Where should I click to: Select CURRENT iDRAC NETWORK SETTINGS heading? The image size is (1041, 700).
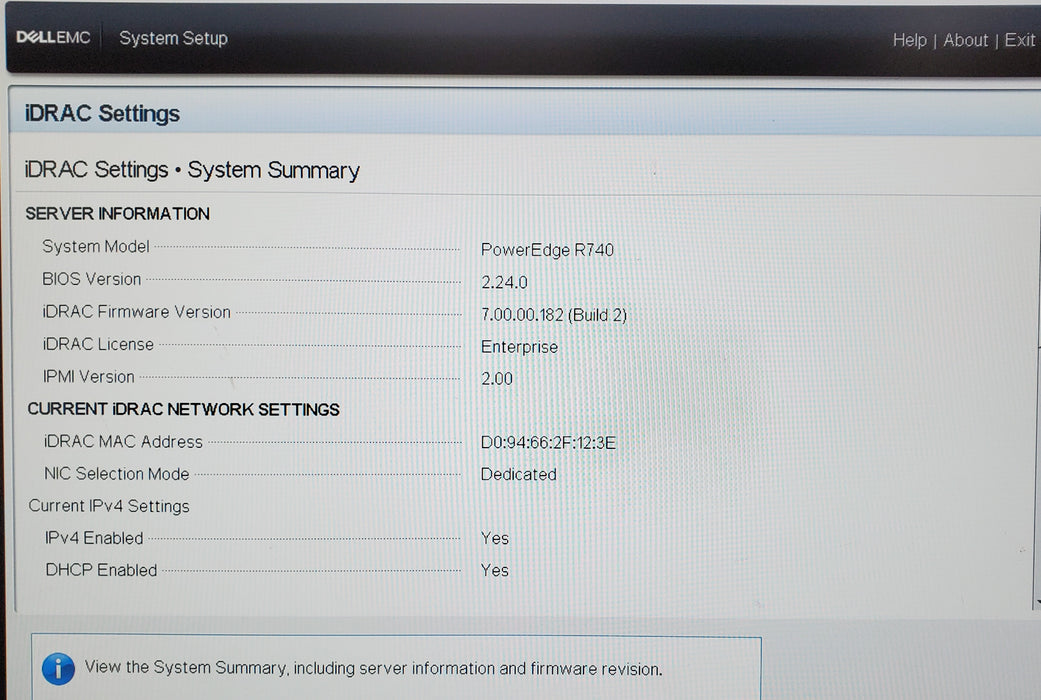183,409
